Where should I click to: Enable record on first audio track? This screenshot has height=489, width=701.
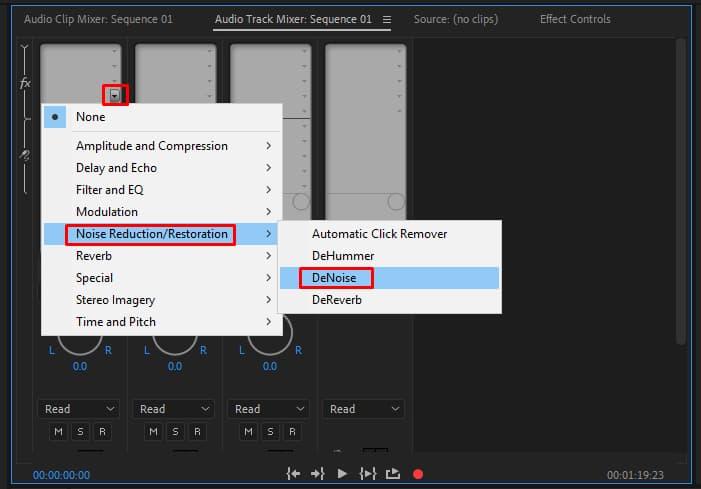click(x=102, y=432)
